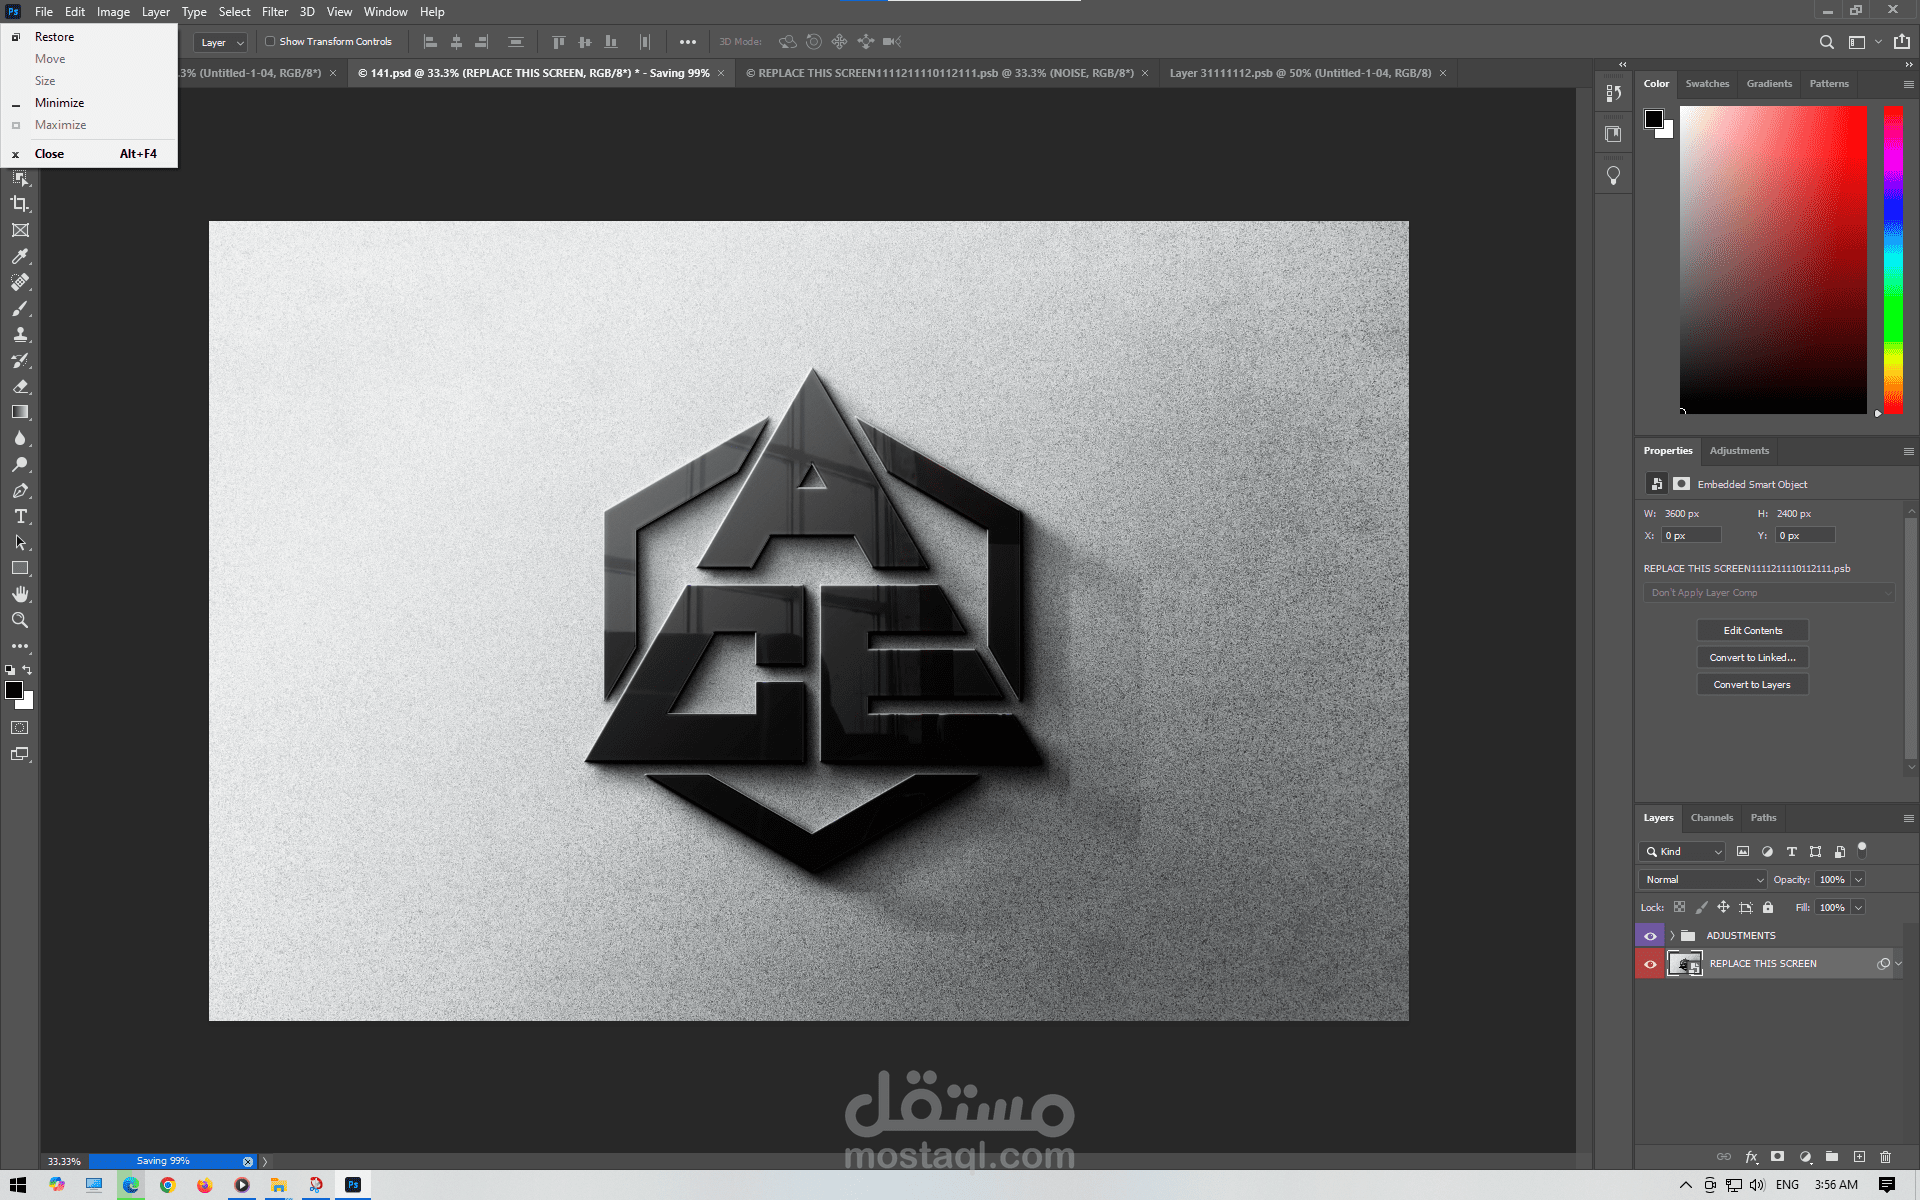Select the Eyedropper tool
Screen dimensions: 1920x1200
20,256
